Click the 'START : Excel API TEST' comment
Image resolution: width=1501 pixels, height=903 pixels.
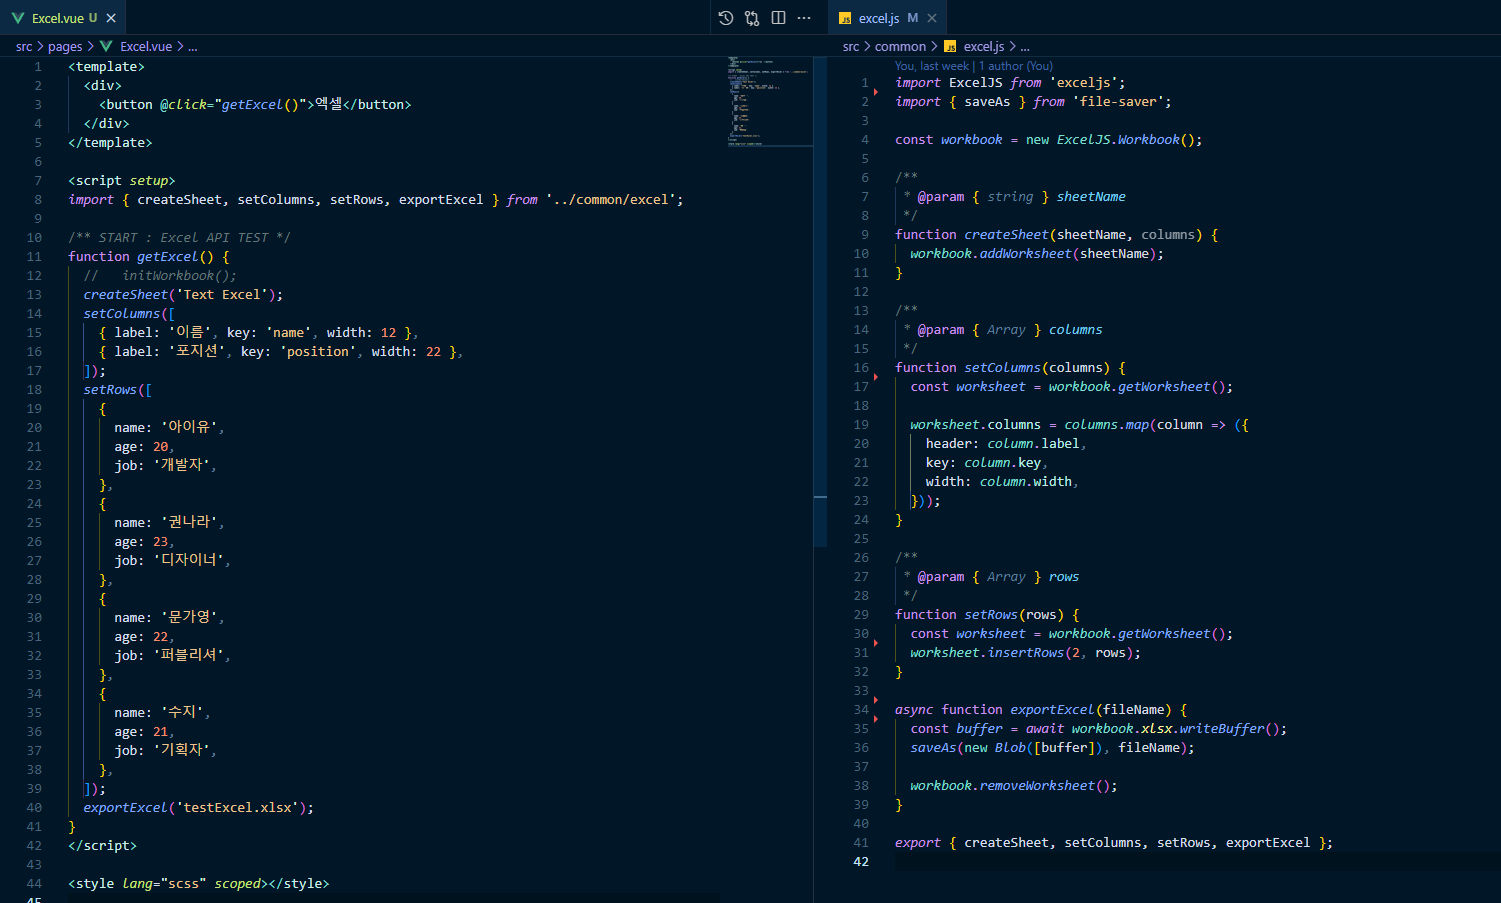coord(179,238)
